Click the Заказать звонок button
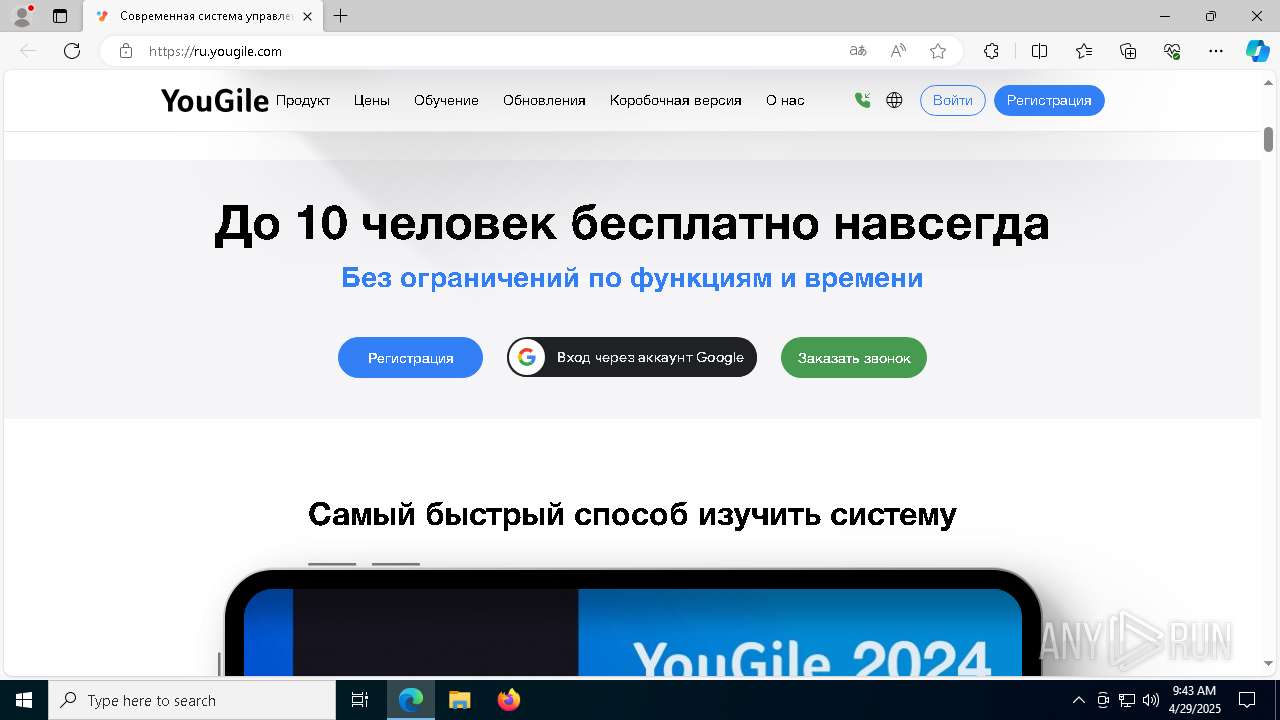Screen dimensions: 1280x720 tap(854, 358)
